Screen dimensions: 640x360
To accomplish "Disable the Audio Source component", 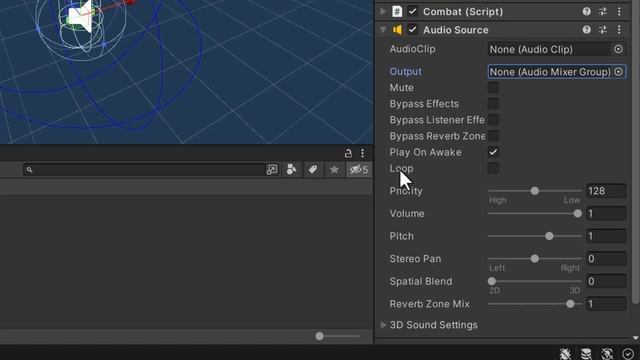I will click(412, 30).
